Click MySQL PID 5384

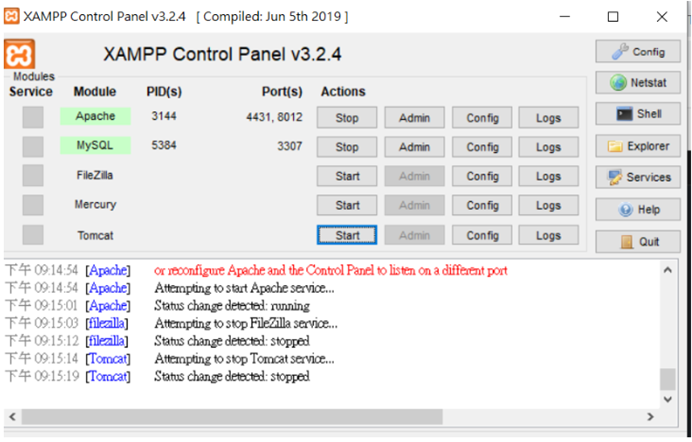[164, 145]
